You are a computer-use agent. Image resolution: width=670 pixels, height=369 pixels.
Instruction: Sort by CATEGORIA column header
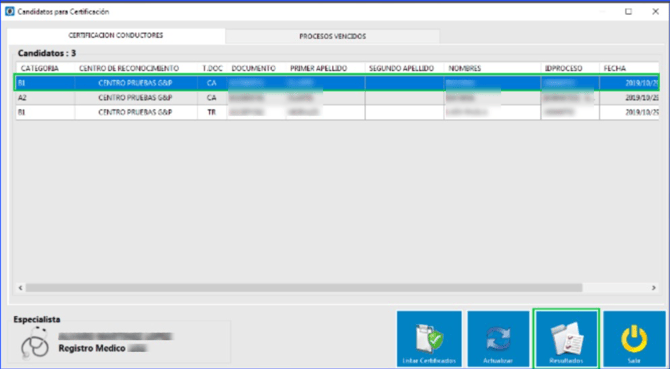[x=45, y=68]
